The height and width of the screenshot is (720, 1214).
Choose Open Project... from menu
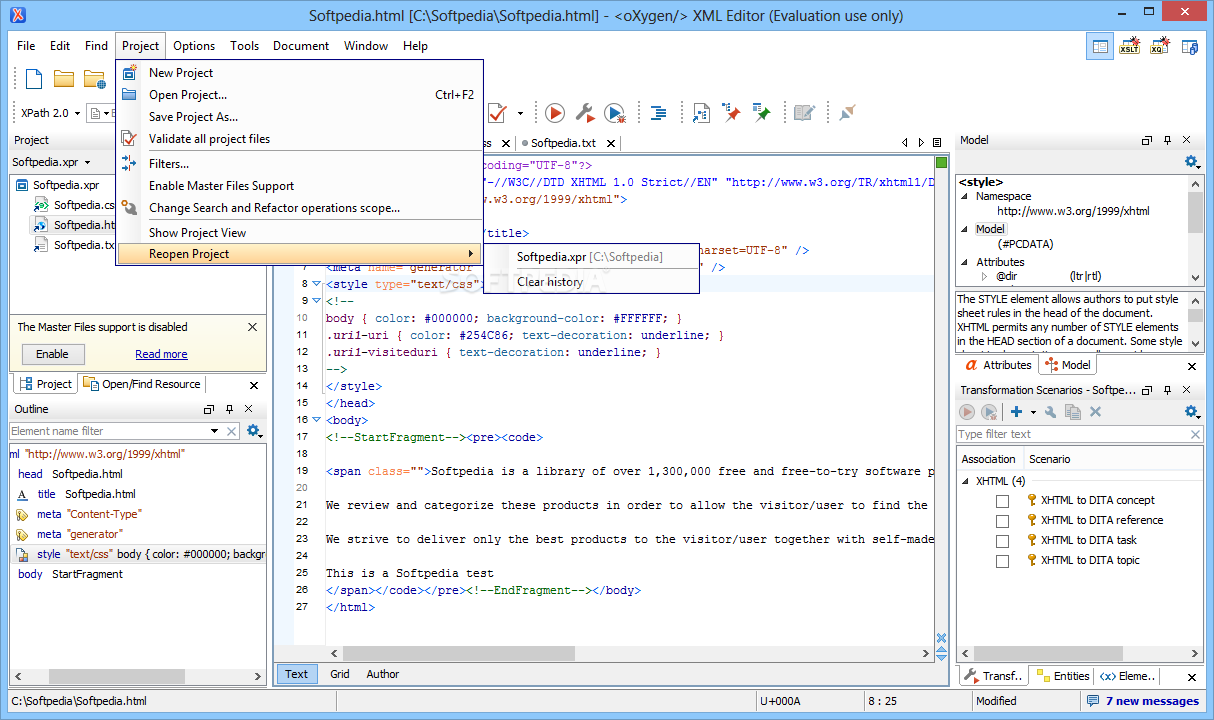click(x=299, y=95)
